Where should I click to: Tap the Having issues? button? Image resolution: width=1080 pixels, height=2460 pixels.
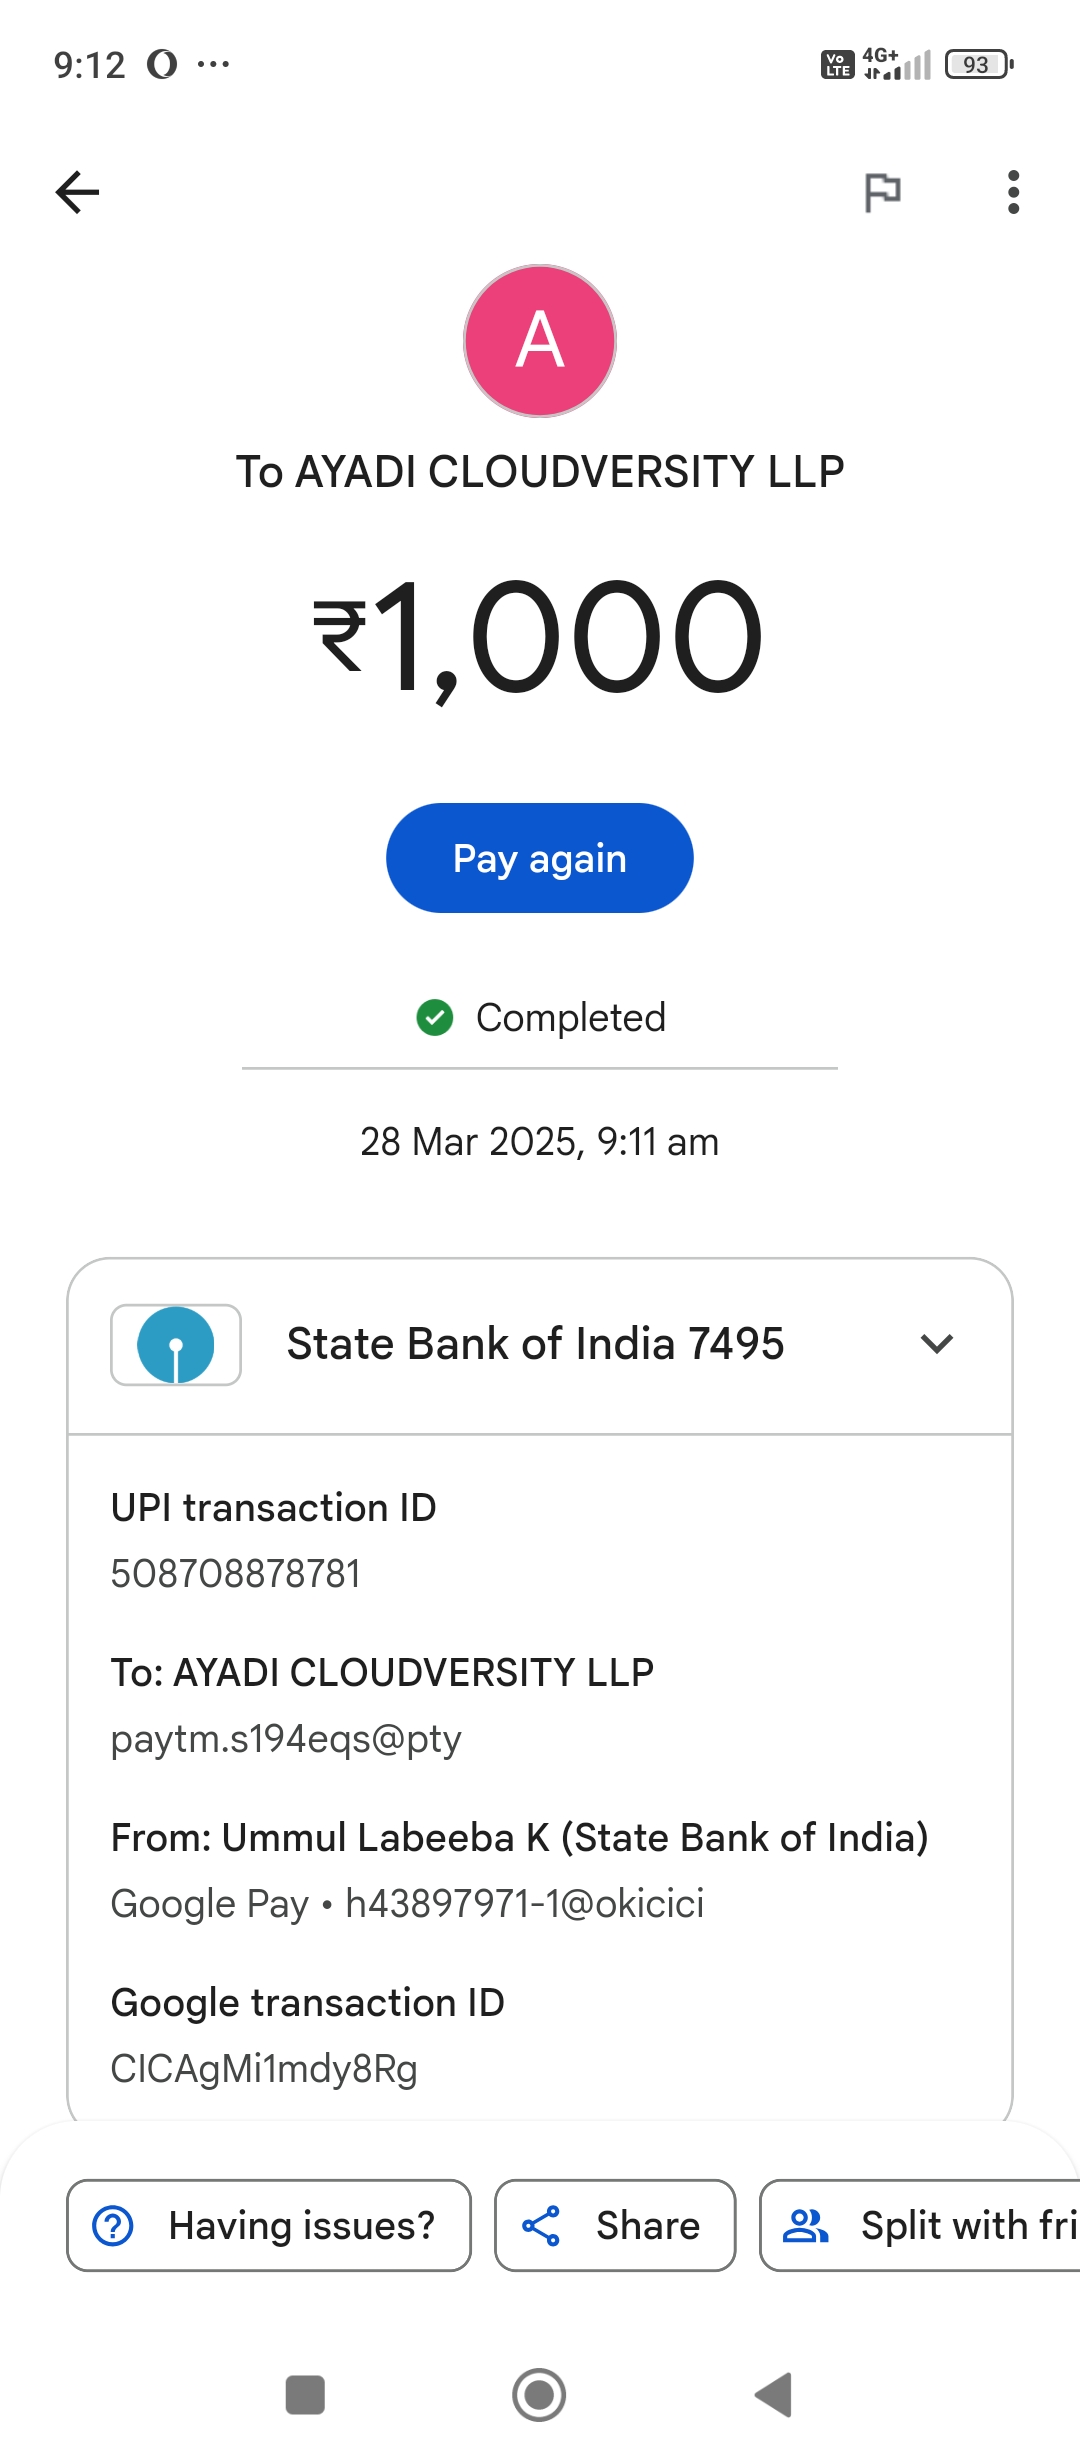tap(269, 2226)
